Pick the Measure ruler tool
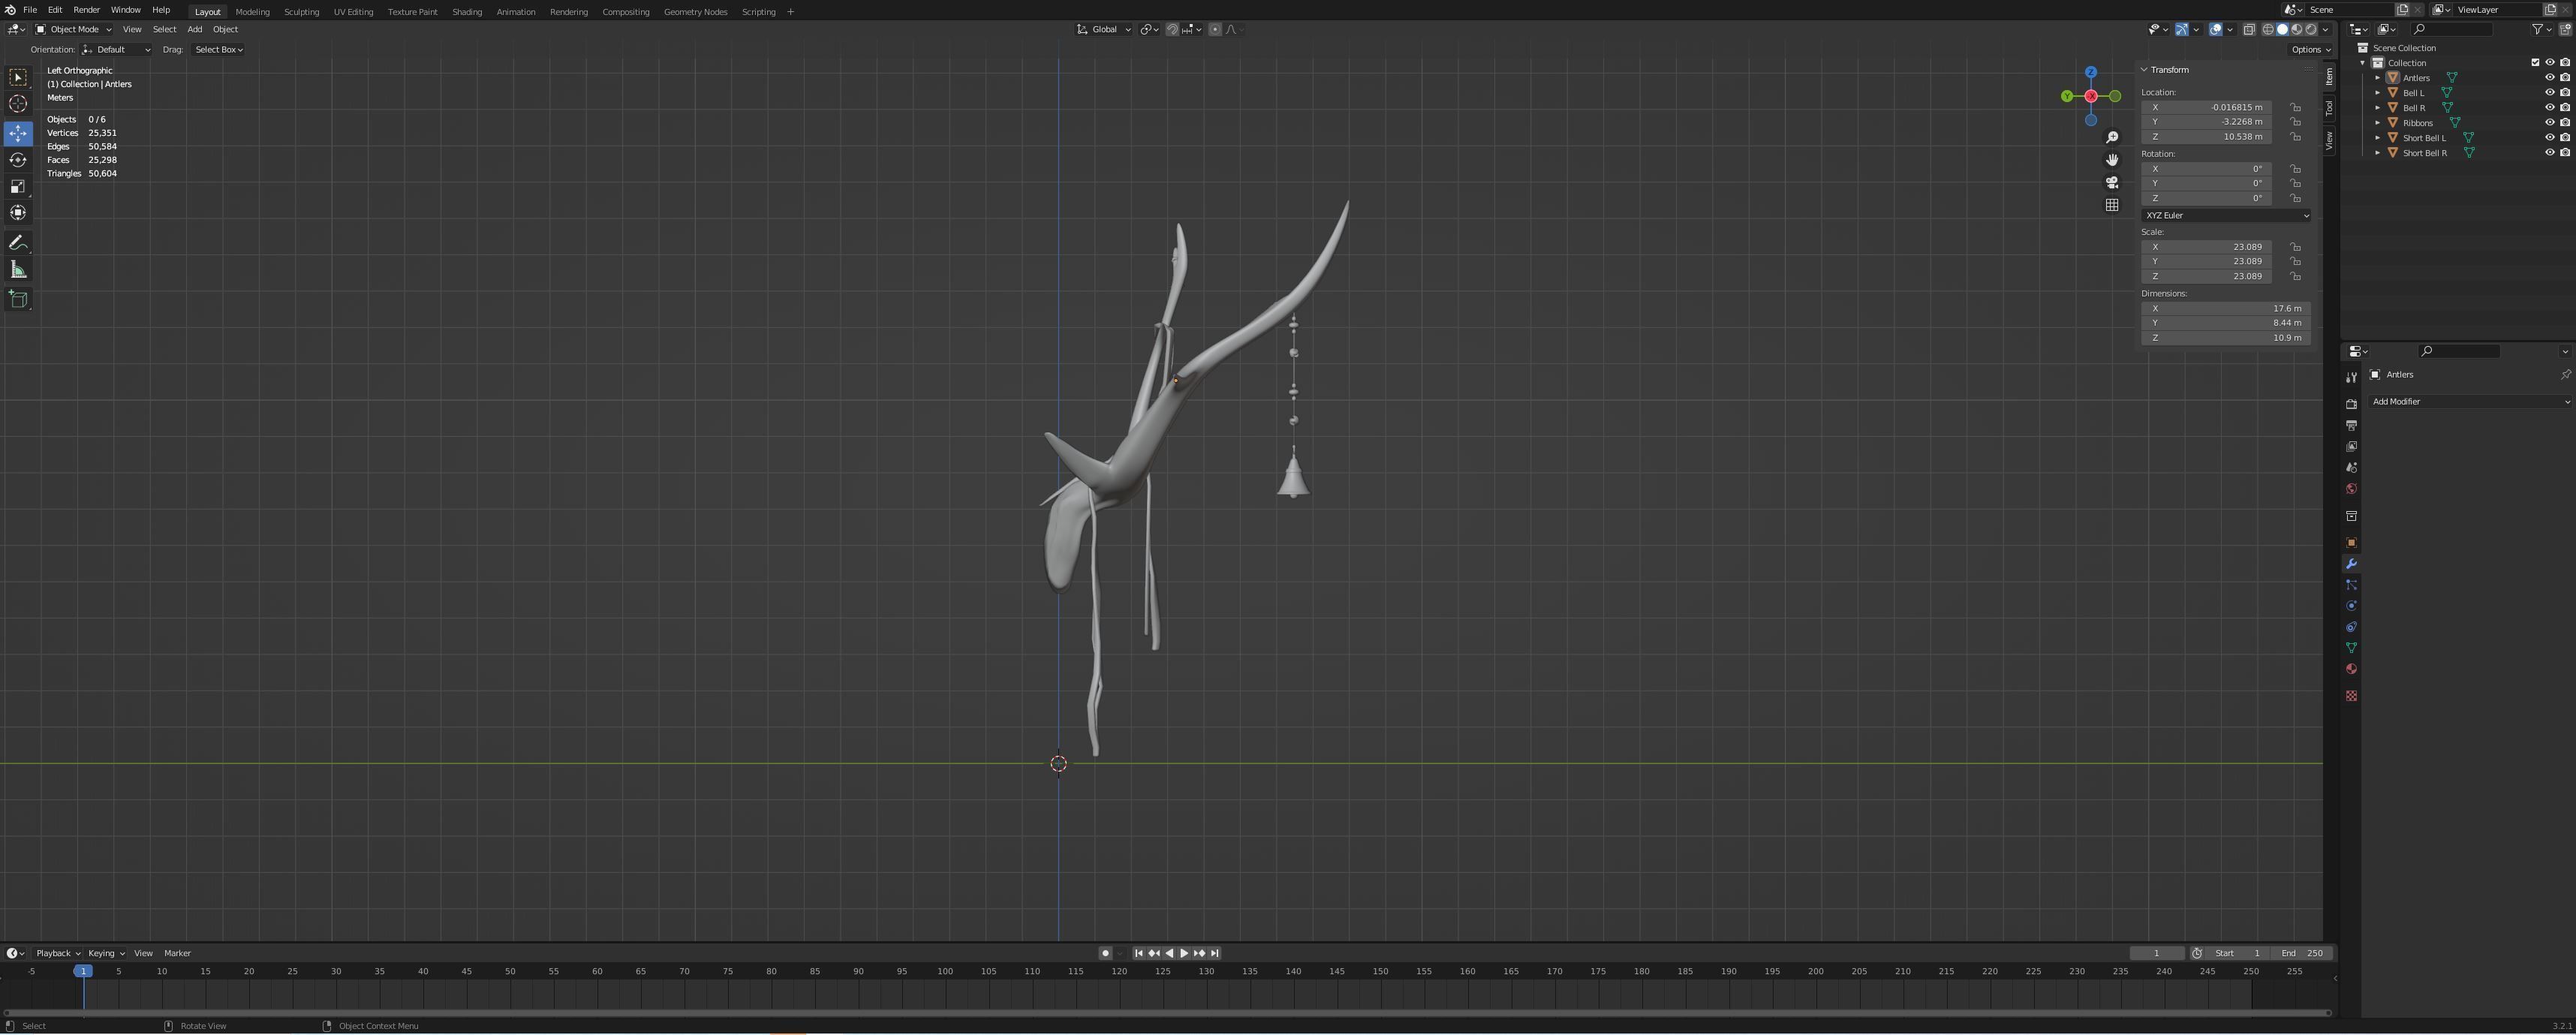Viewport: 2576px width, 1035px height. click(x=18, y=270)
